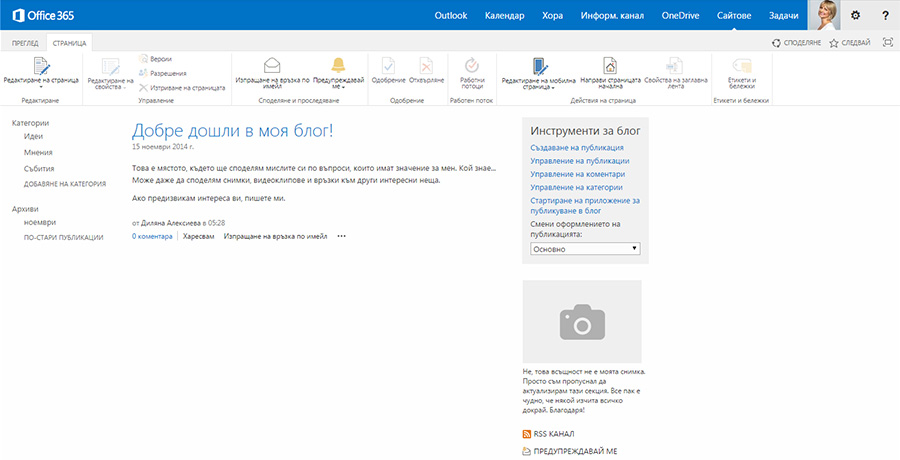Screen dimensions: 900x460
Task: Select the Идеи category
Action: pos(33,136)
